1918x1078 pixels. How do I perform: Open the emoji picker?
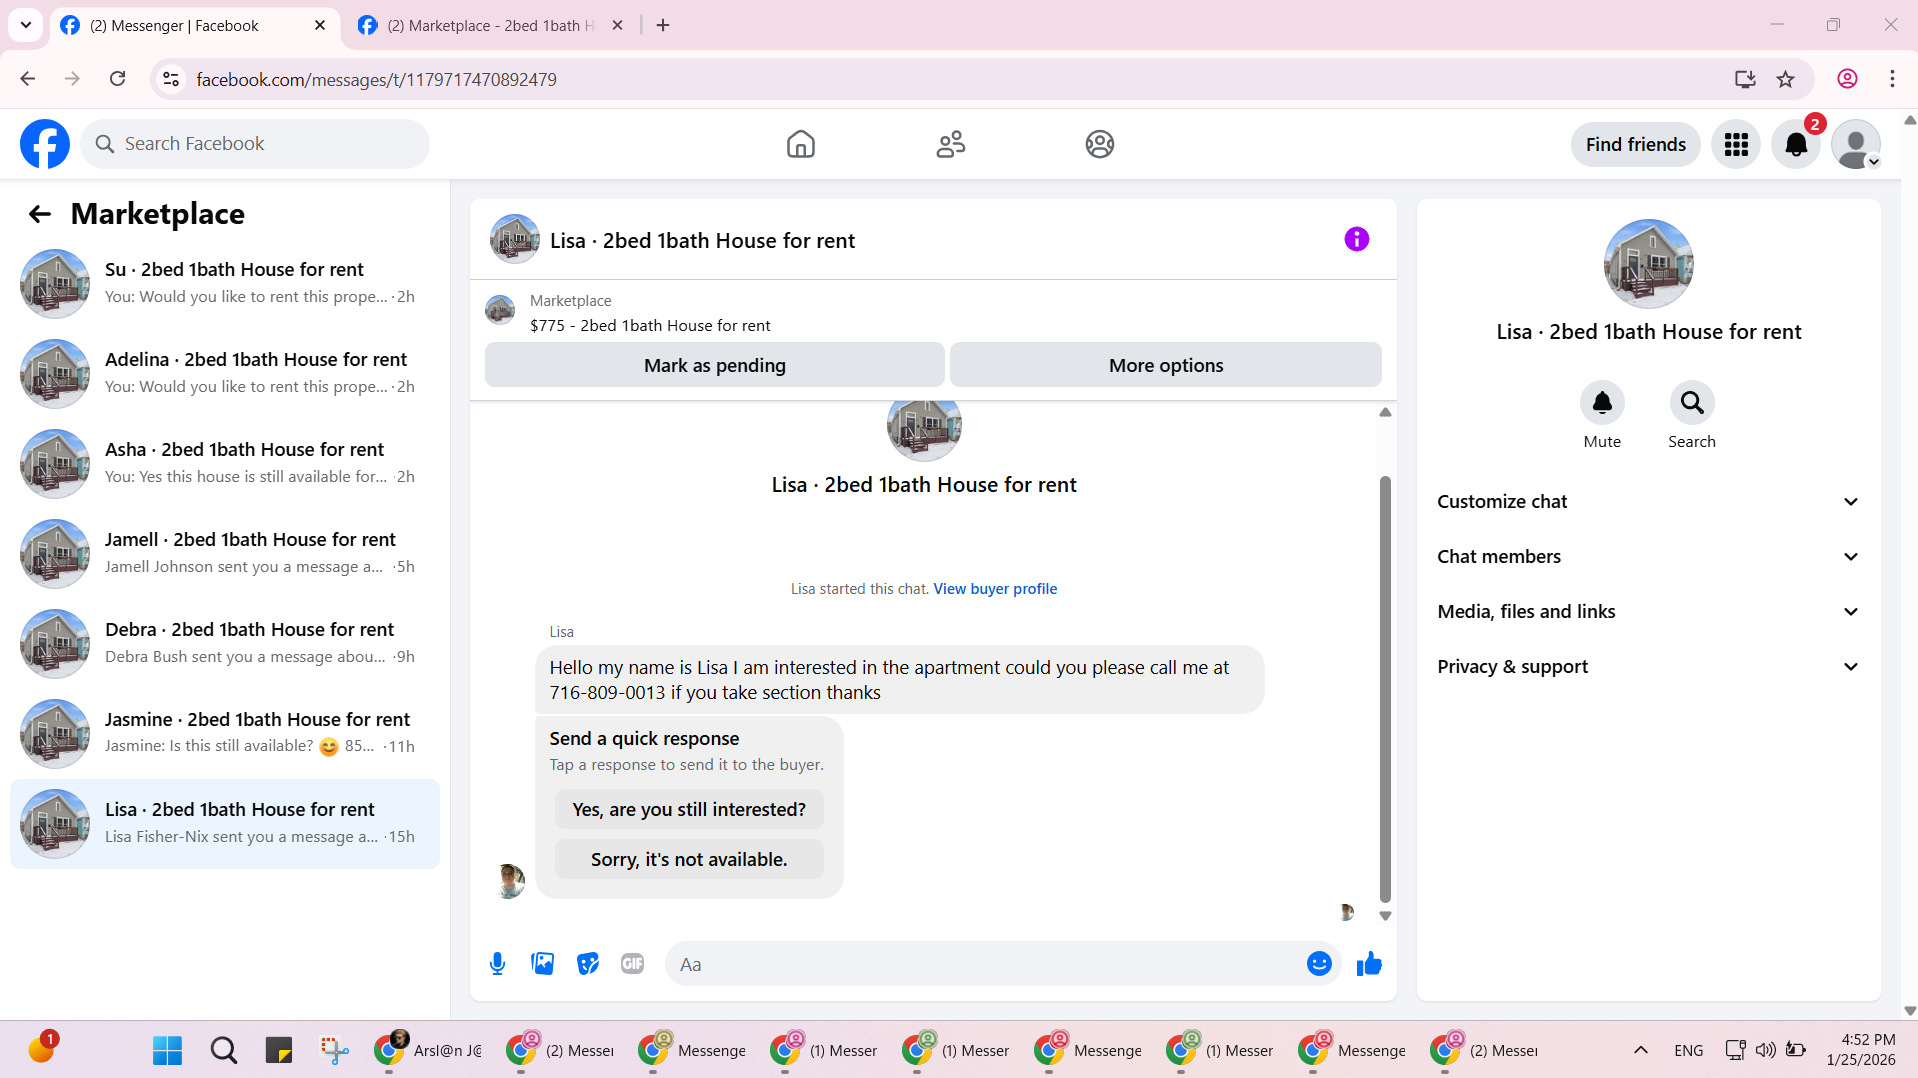click(1319, 964)
